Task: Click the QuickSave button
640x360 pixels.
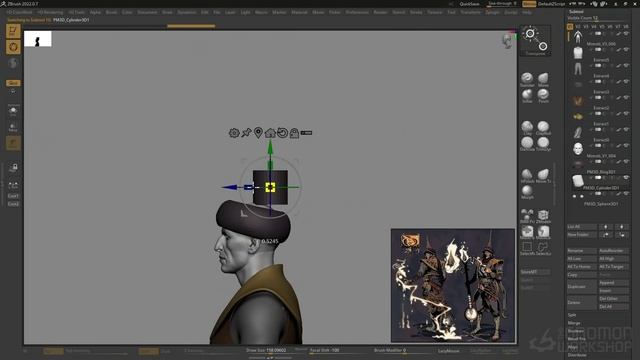Action: tap(470, 4)
